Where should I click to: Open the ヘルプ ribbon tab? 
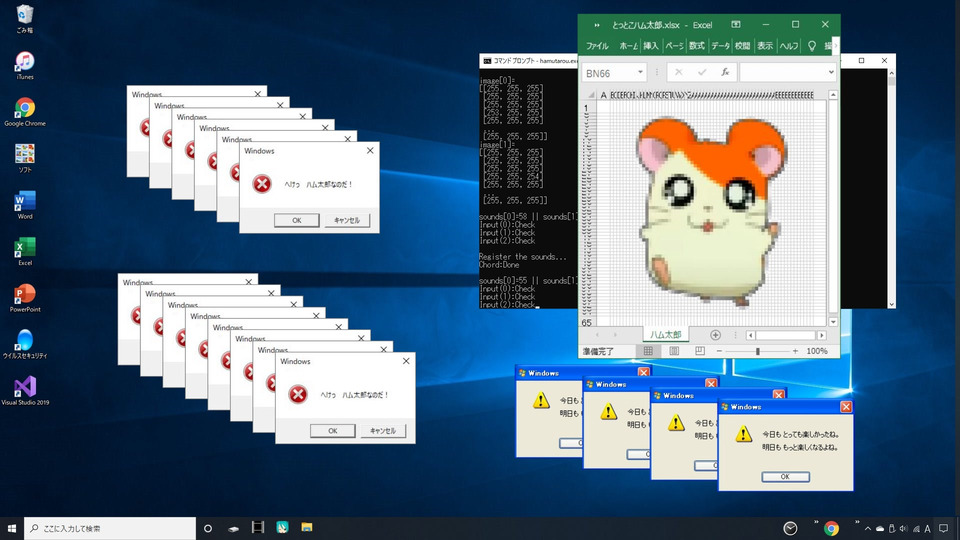(789, 46)
